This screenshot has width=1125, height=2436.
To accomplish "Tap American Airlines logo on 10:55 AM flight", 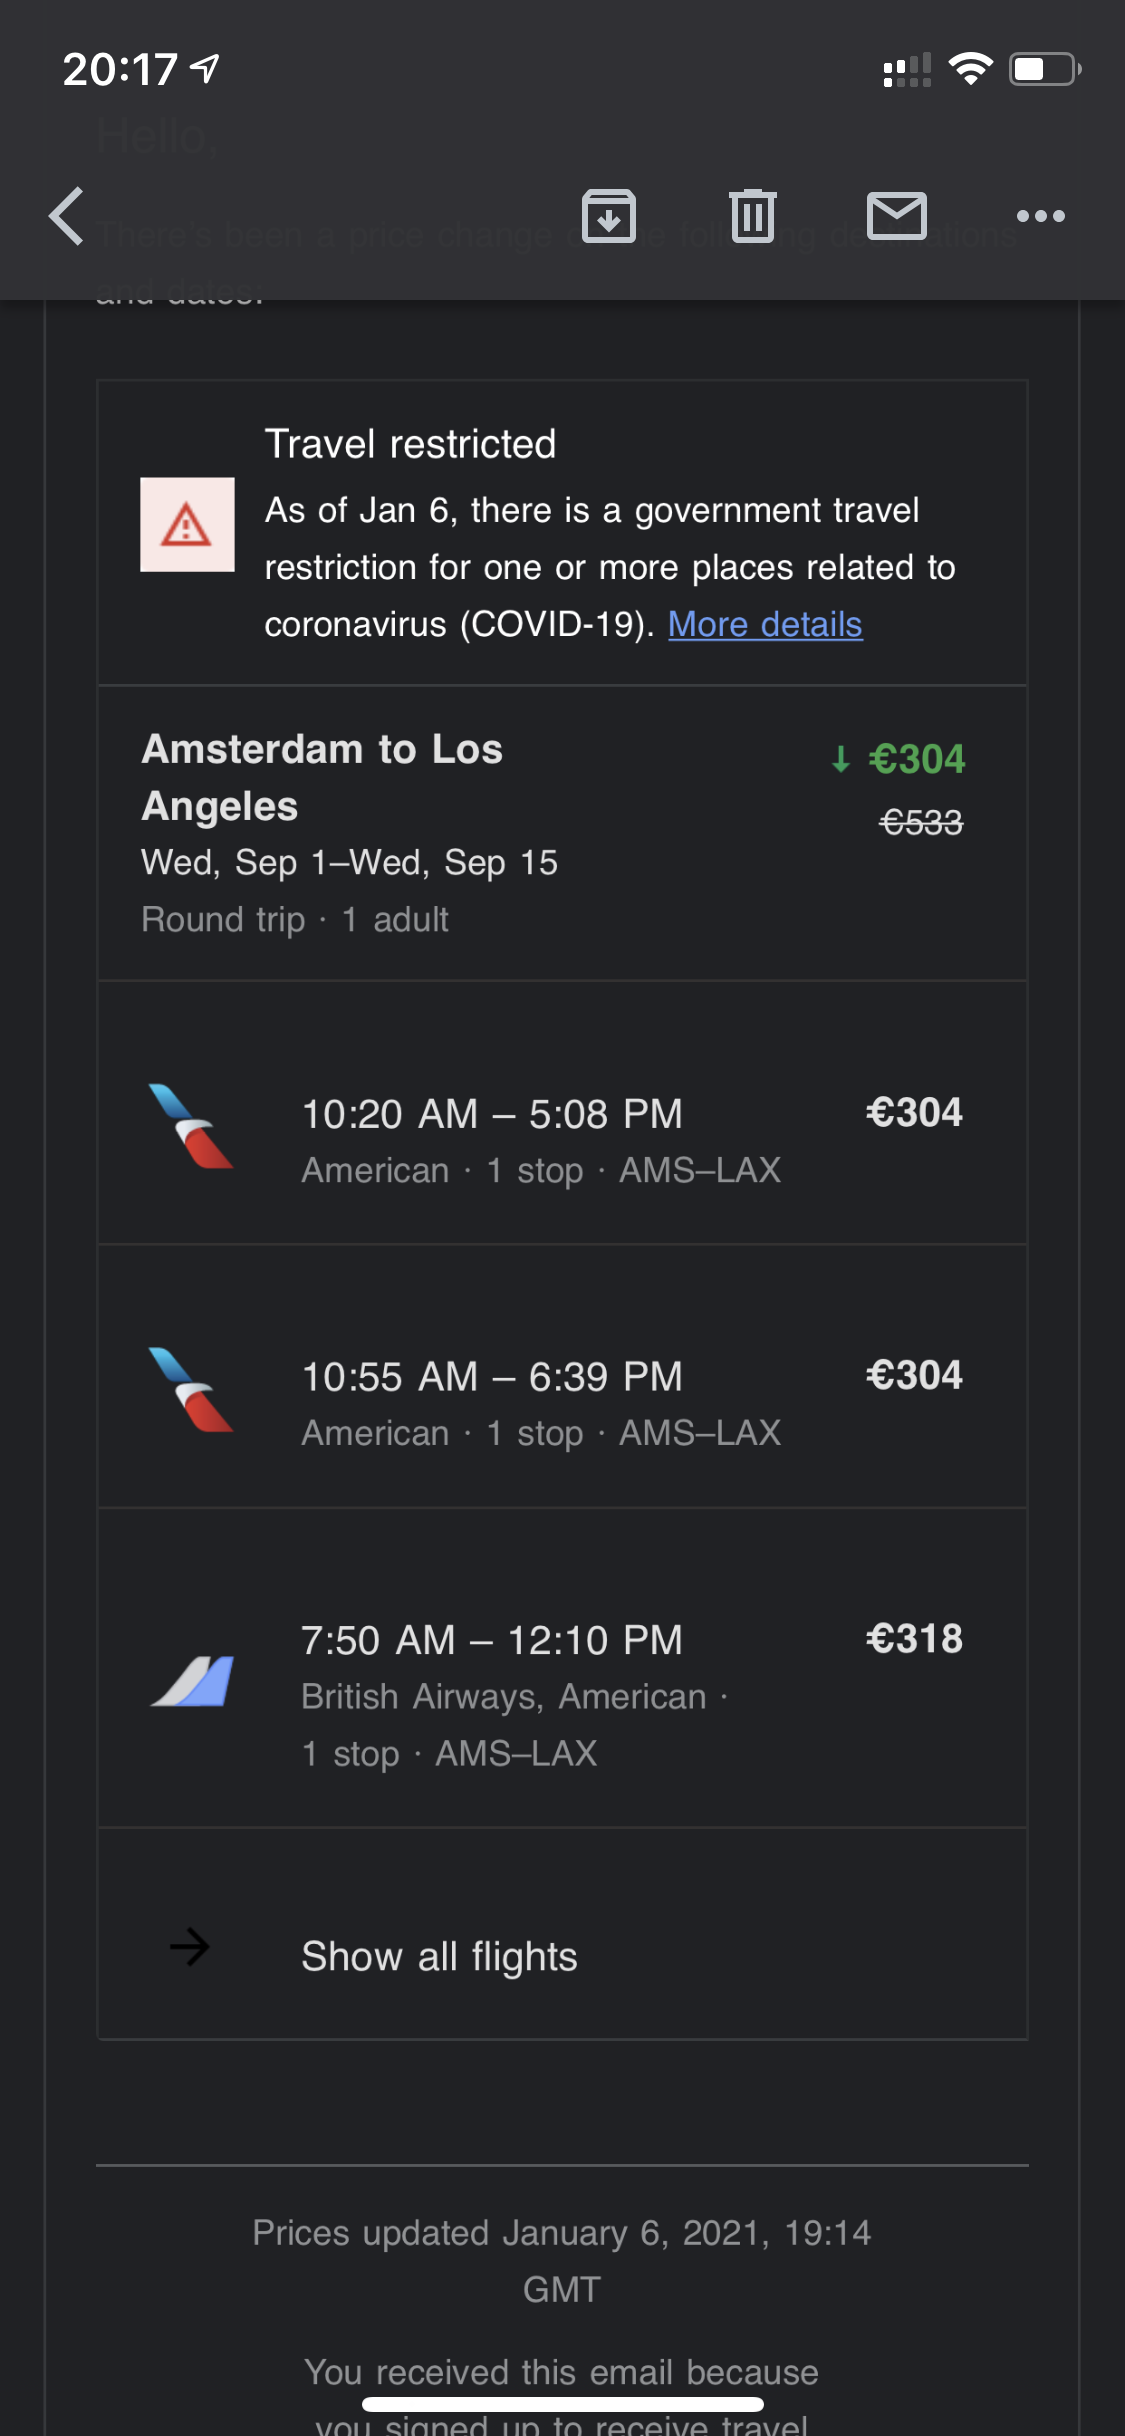I will coord(190,1389).
